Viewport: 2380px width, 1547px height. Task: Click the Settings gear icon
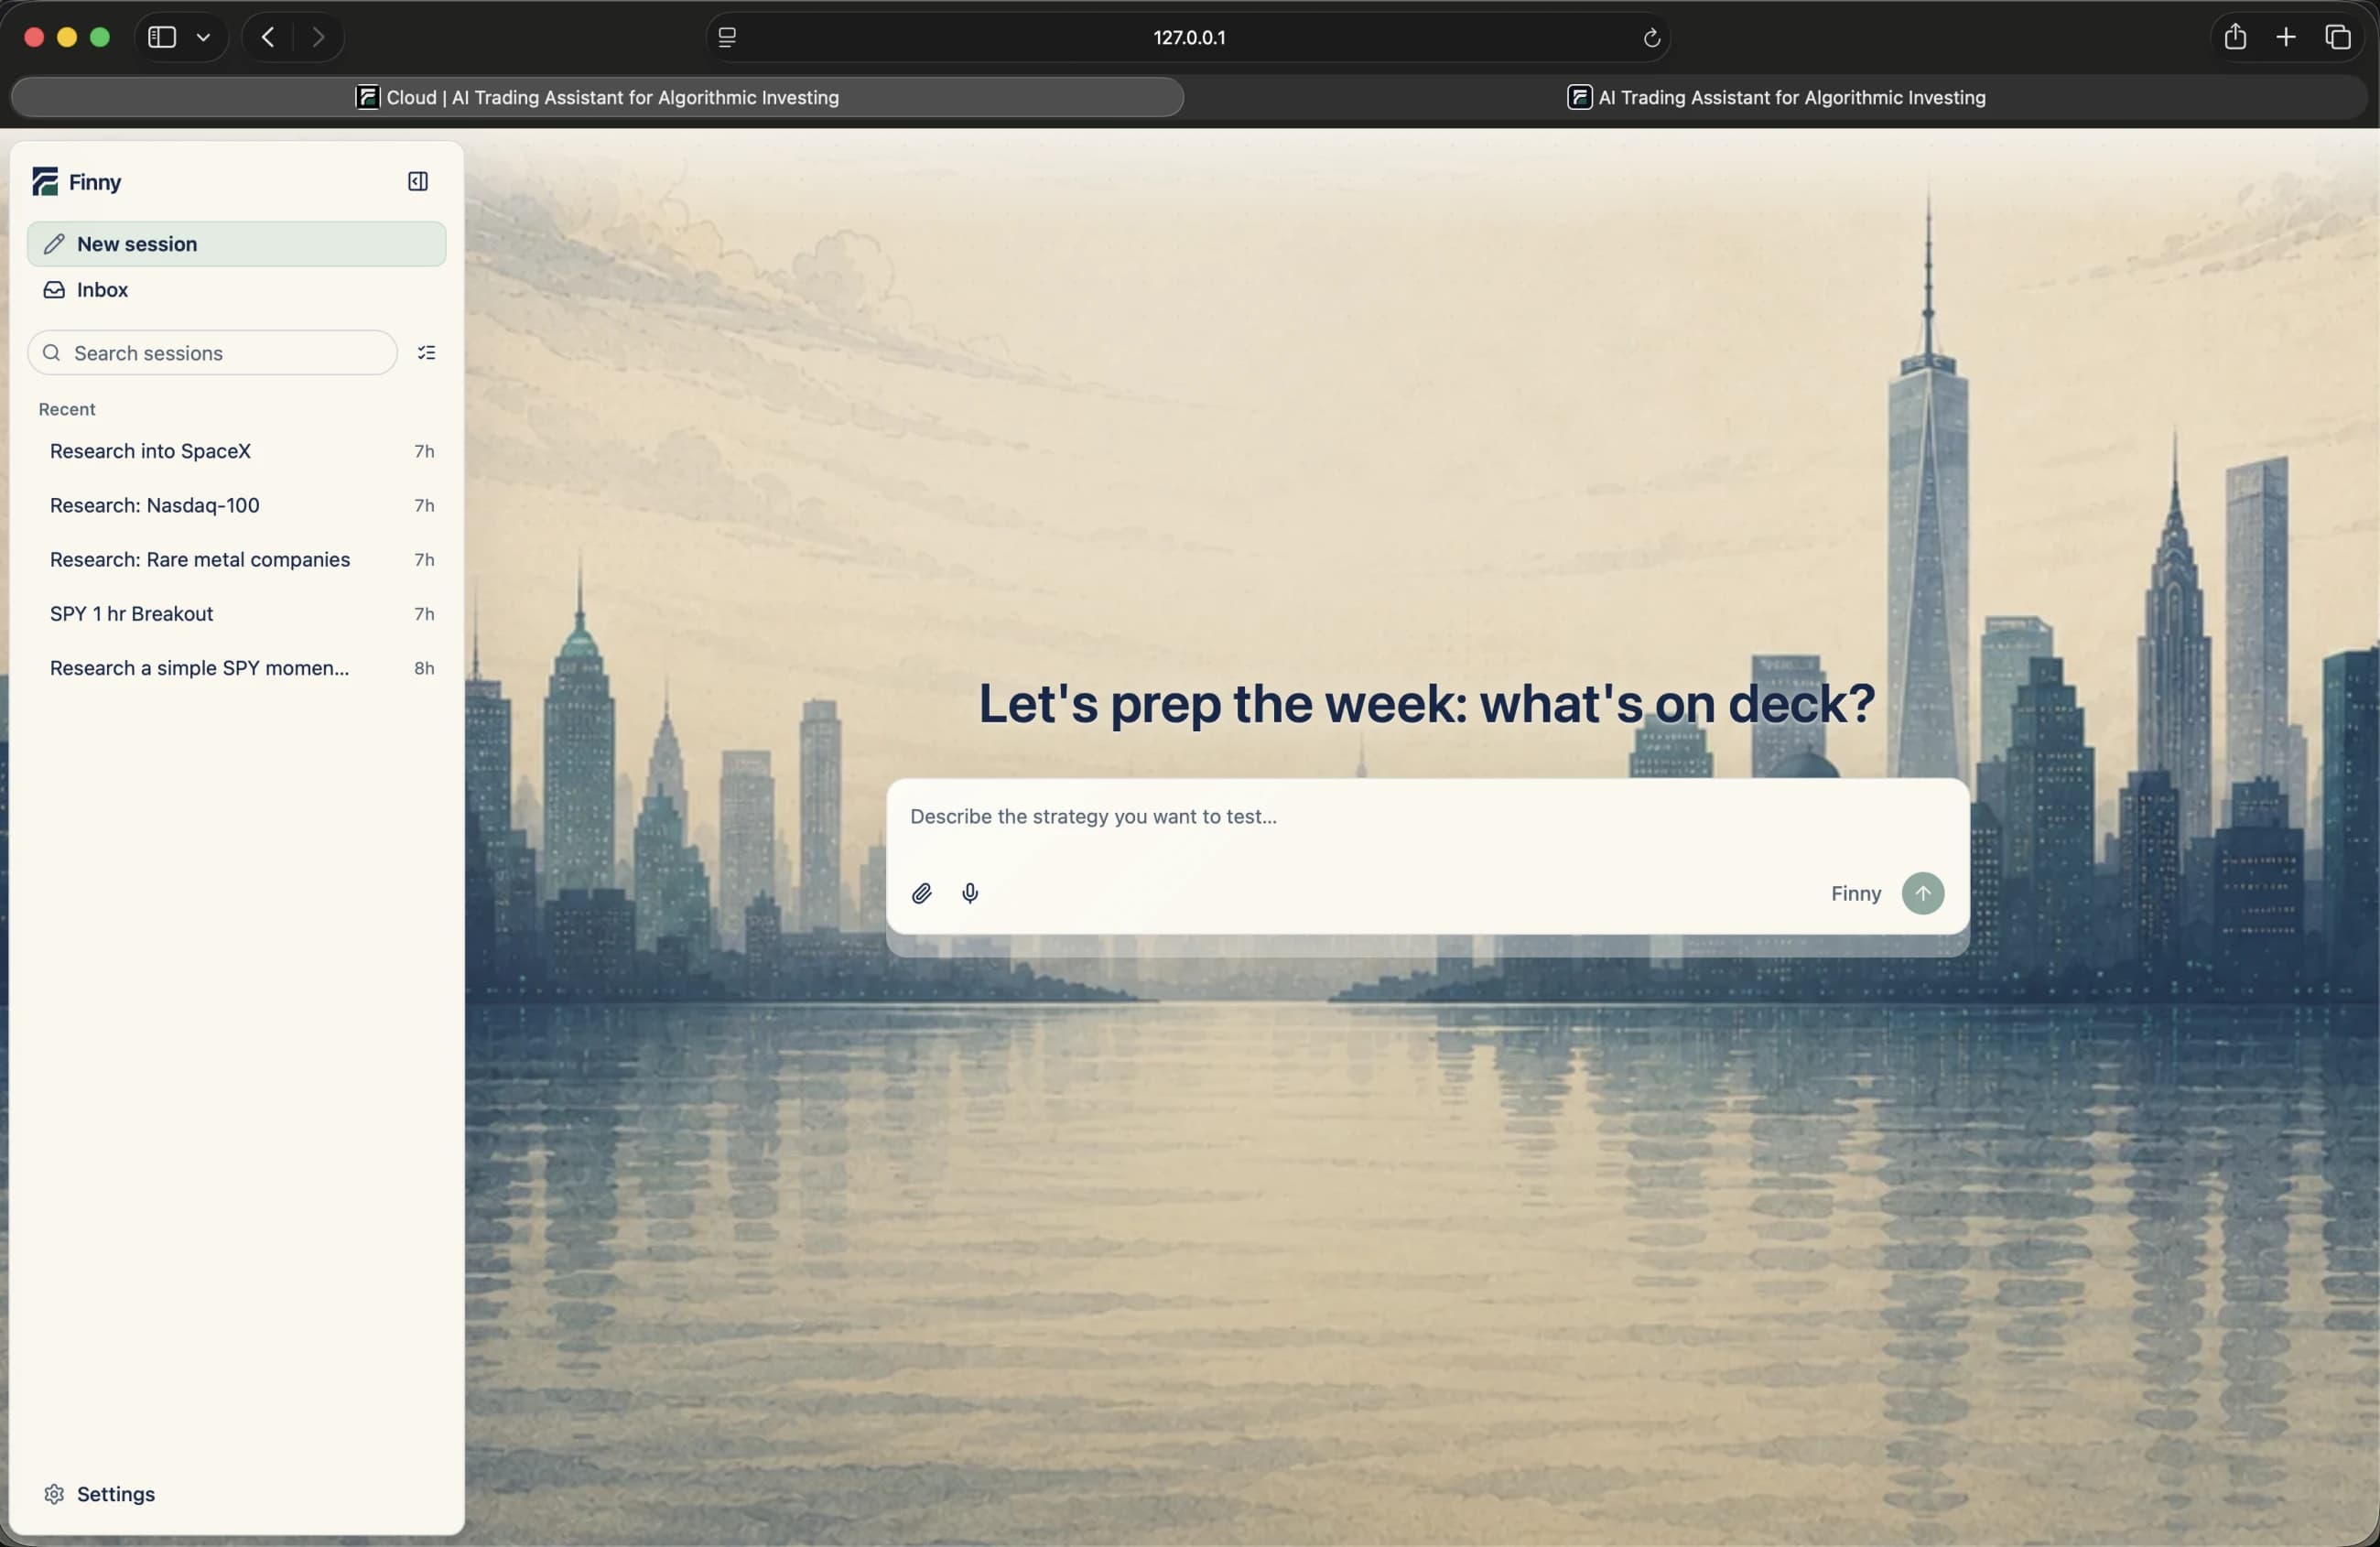pyautogui.click(x=54, y=1493)
